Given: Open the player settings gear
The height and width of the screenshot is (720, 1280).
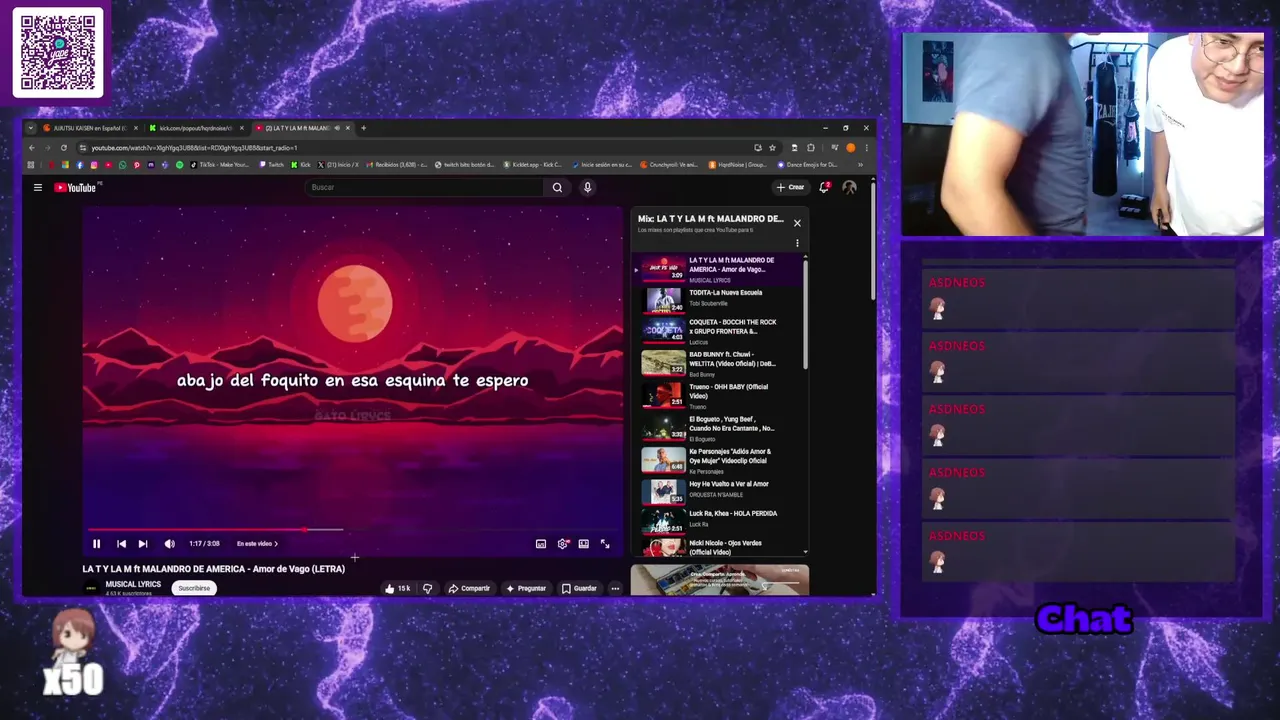Looking at the screenshot, I should 563,544.
